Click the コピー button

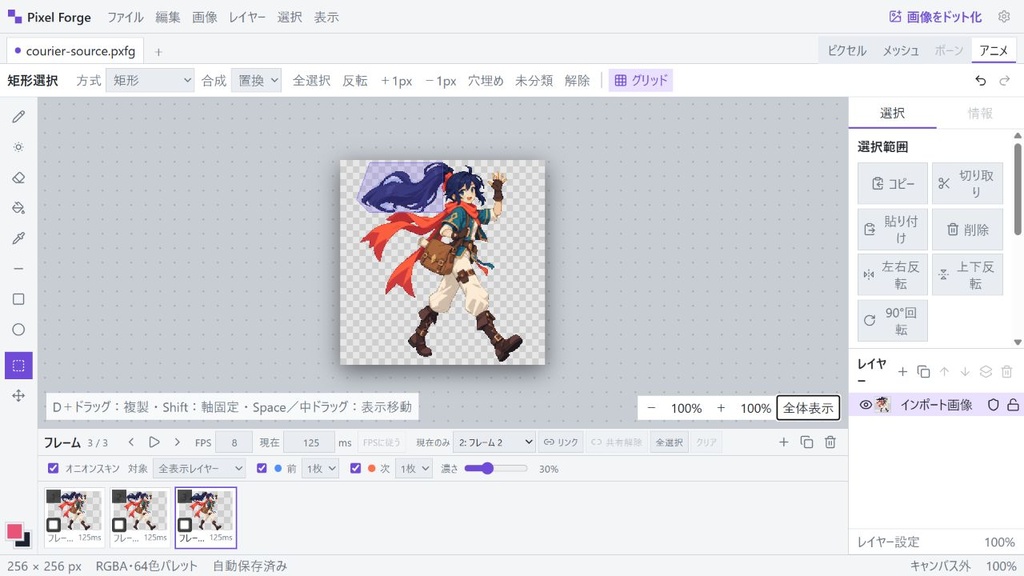click(892, 184)
